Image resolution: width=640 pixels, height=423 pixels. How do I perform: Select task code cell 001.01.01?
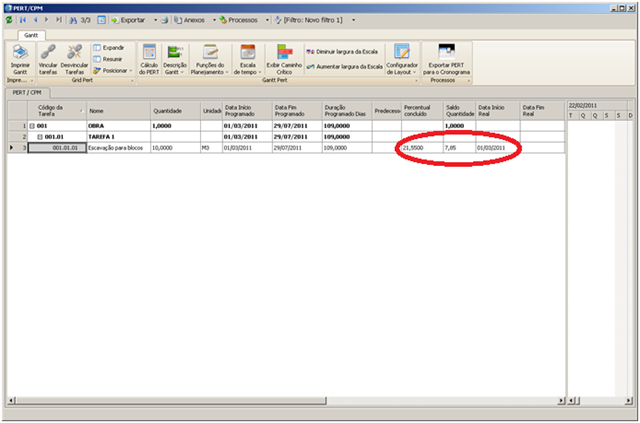[x=57, y=148]
